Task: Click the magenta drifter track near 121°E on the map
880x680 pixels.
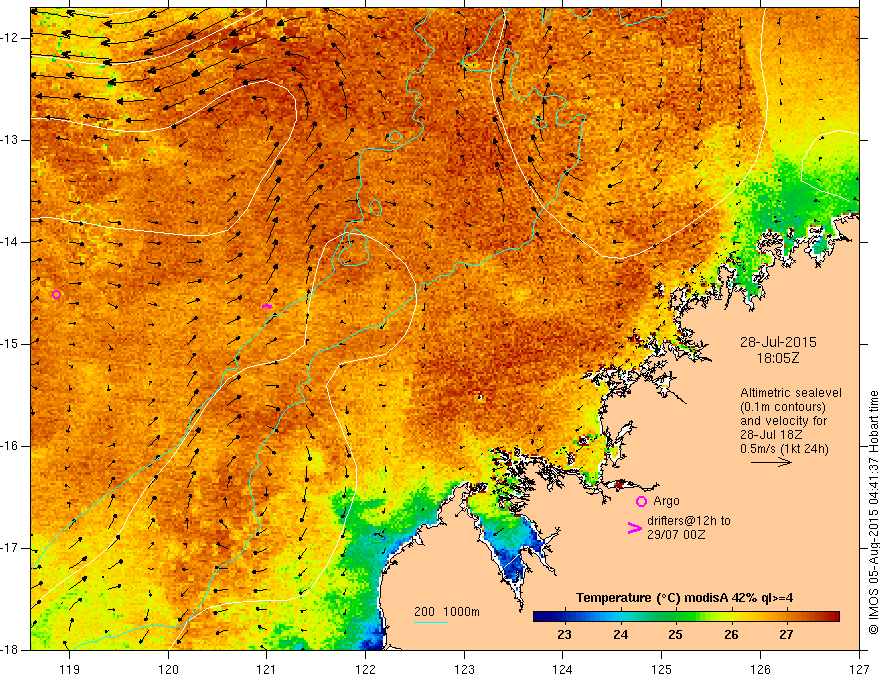Action: (x=267, y=306)
